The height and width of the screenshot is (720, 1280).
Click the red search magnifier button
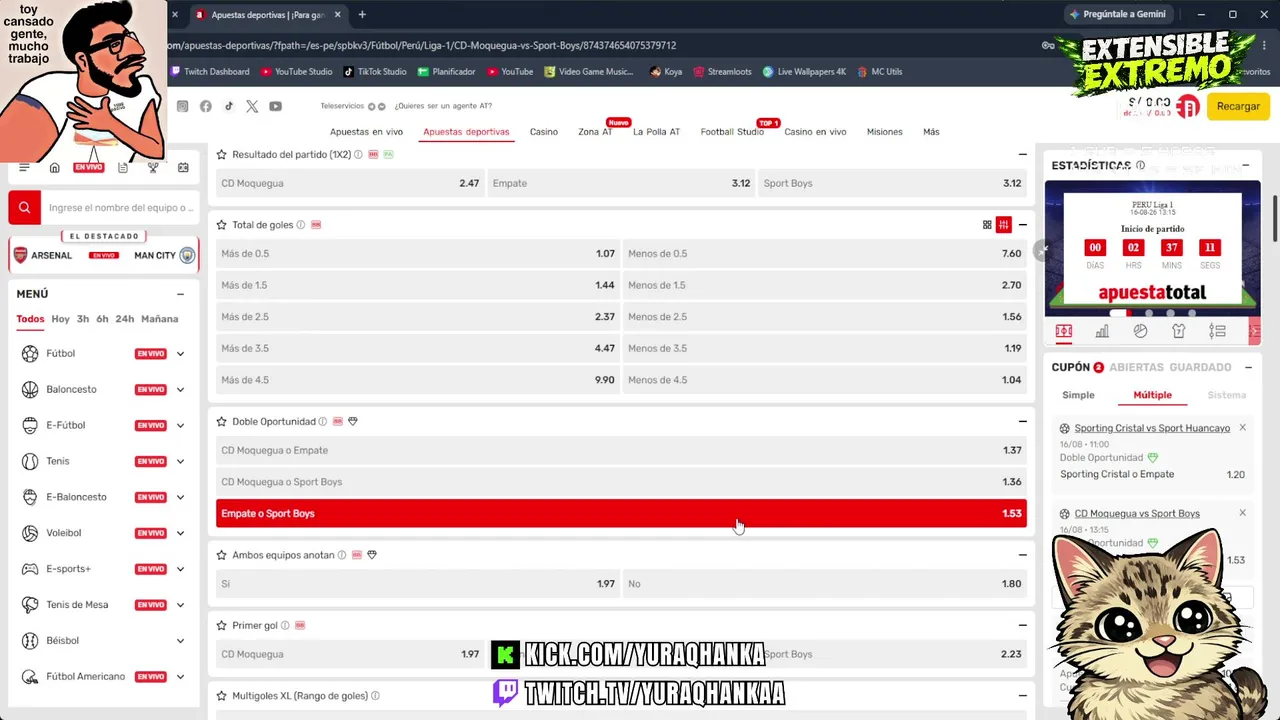coord(24,207)
